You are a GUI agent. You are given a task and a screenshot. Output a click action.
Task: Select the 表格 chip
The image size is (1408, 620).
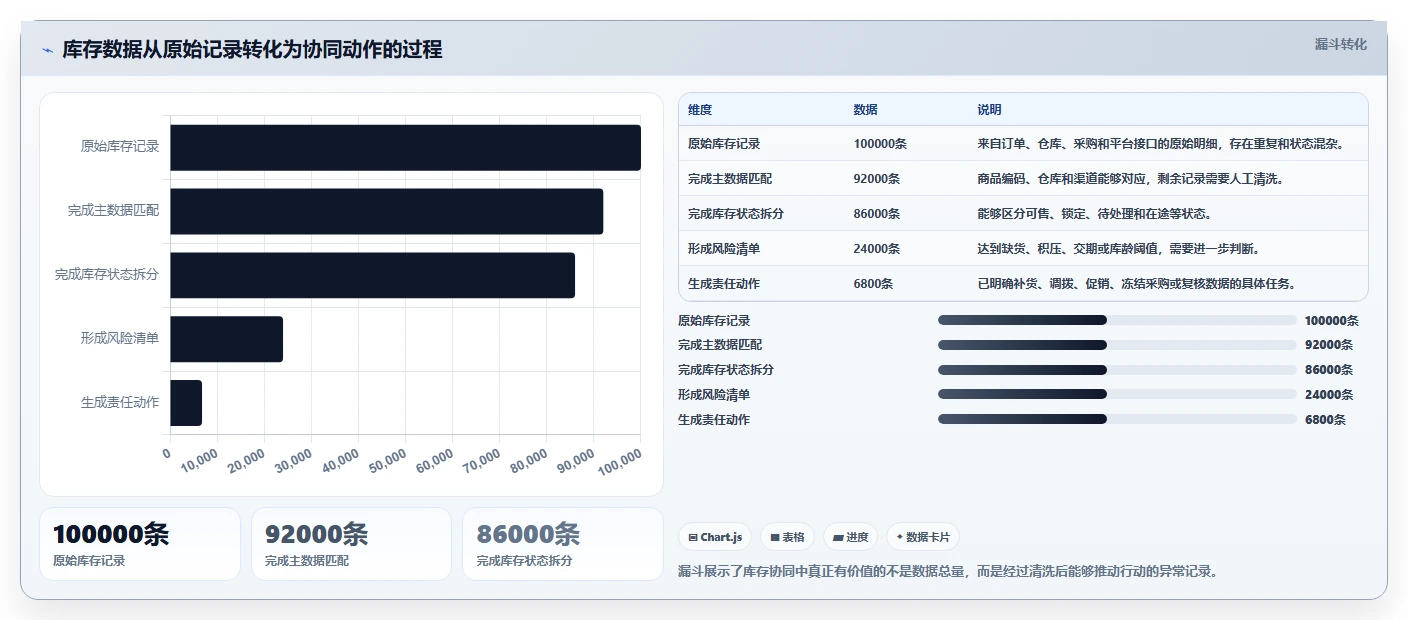(787, 537)
